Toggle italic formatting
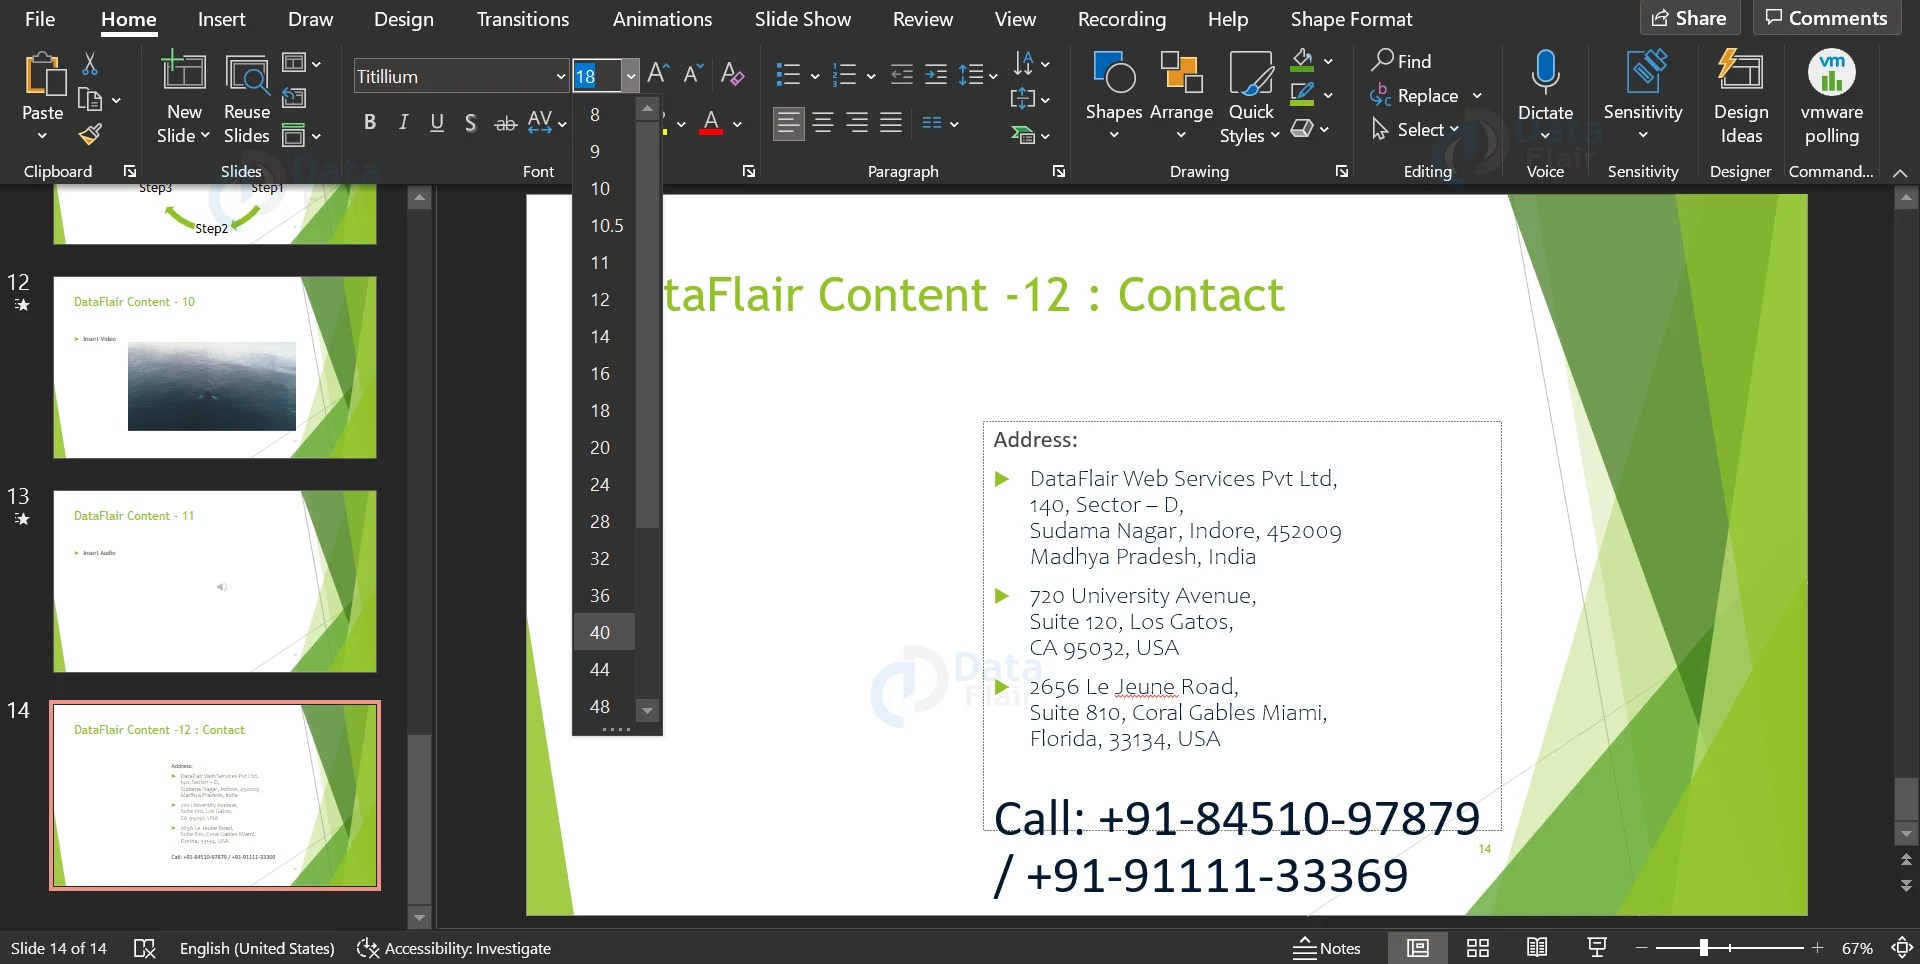Image resolution: width=1920 pixels, height=964 pixels. point(403,122)
